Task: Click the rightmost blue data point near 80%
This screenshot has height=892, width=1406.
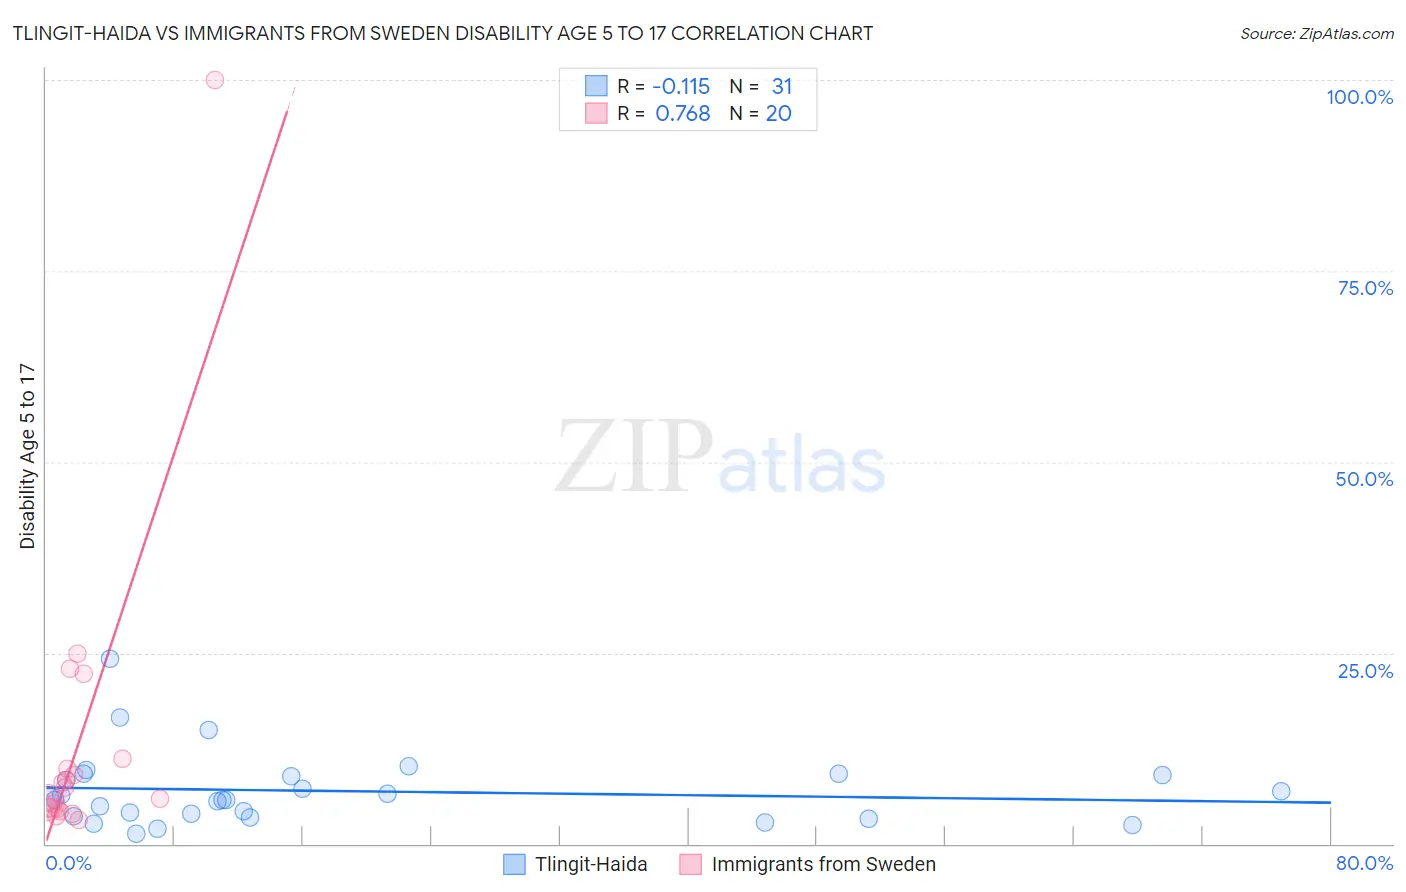Action: point(1281,791)
